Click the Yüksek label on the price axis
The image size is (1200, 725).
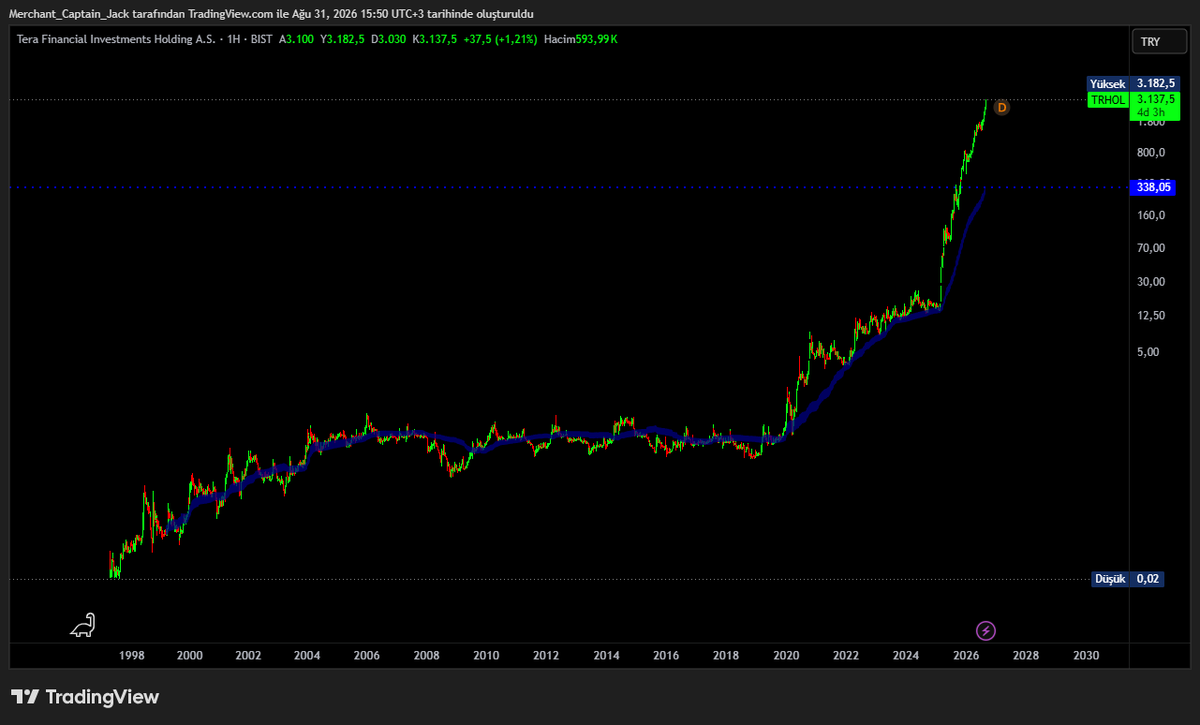(1108, 84)
